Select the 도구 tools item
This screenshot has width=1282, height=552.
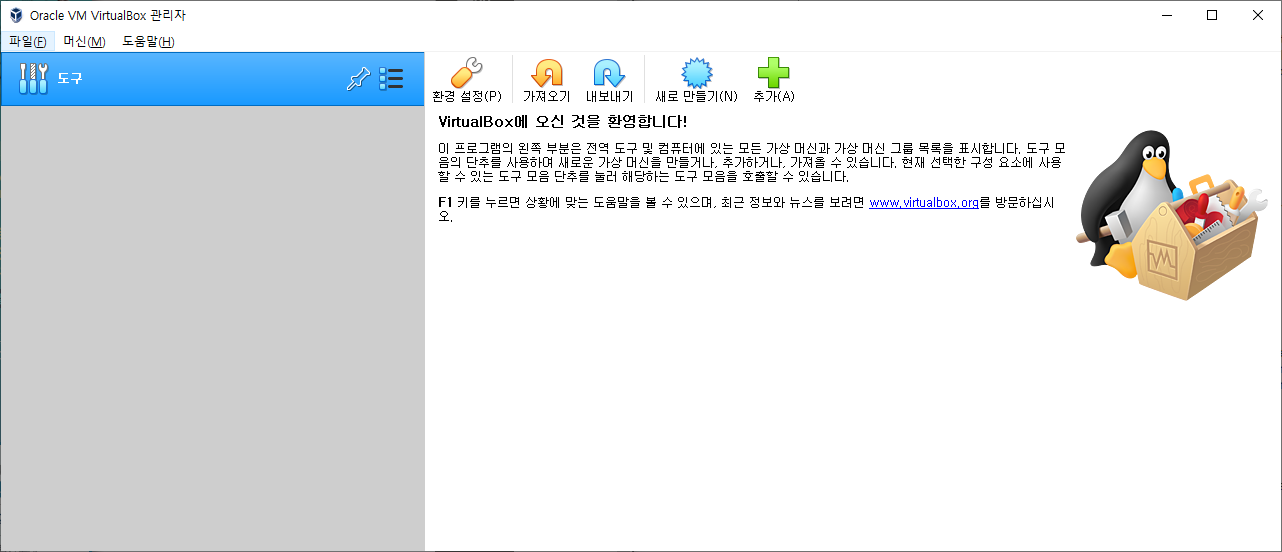coord(212,79)
